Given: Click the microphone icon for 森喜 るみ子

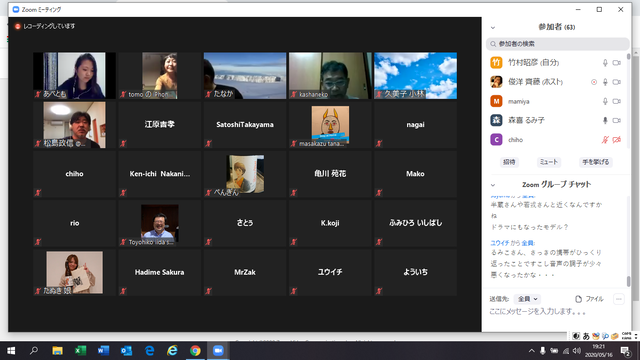Looking at the screenshot, I should pyautogui.click(x=605, y=120).
